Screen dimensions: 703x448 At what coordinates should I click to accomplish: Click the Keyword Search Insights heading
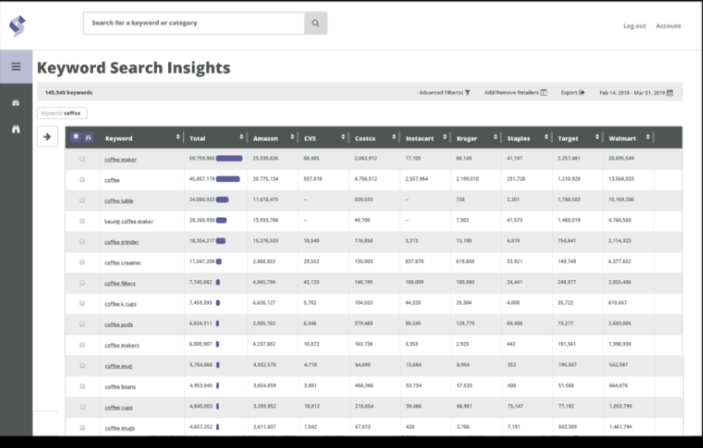134,68
